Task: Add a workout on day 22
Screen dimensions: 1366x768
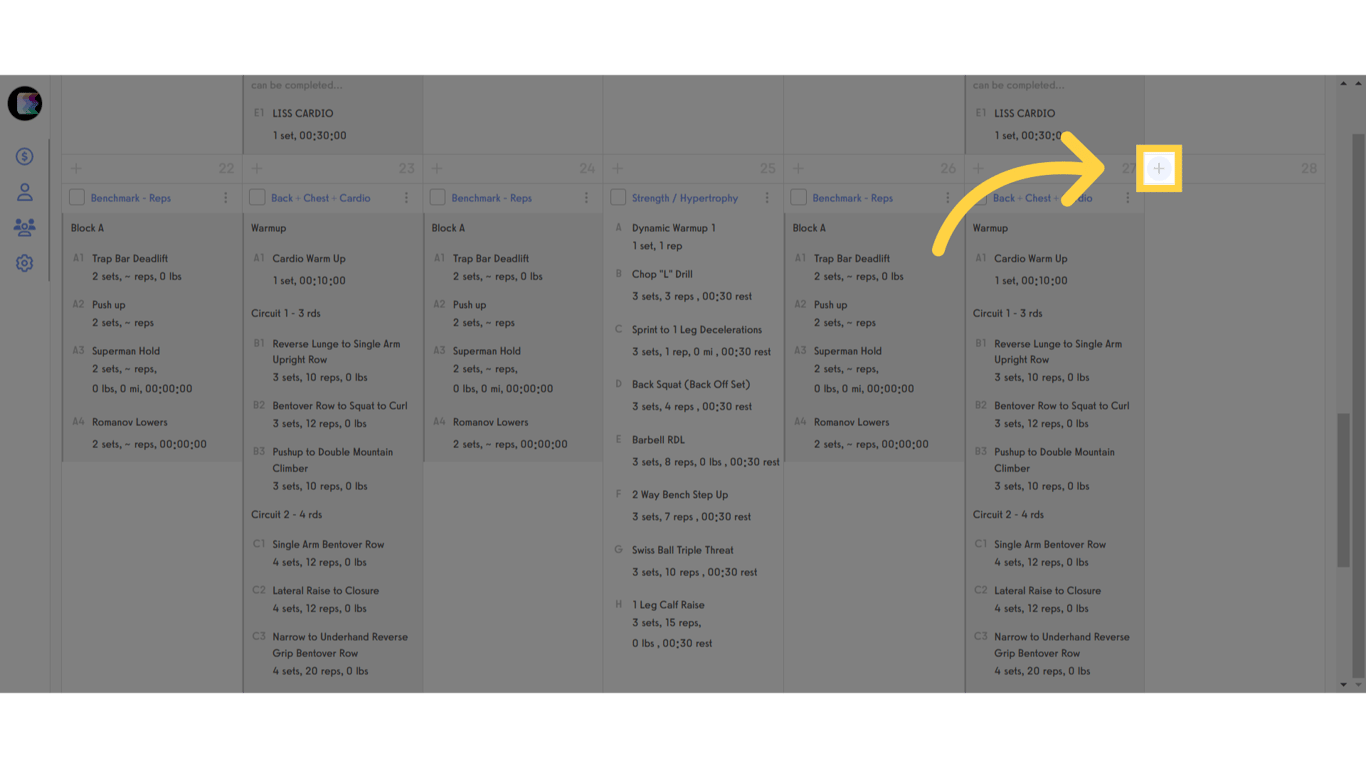Action: (x=76, y=169)
